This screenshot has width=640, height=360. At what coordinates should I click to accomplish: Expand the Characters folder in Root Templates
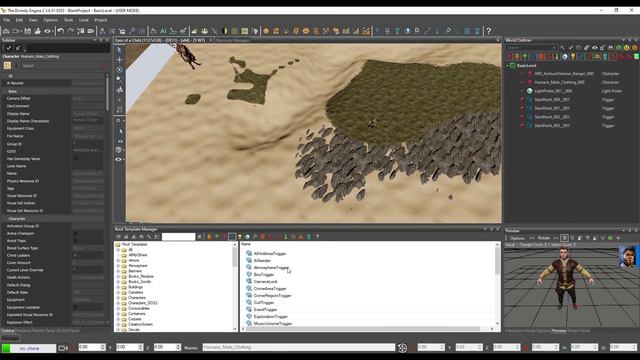(119, 298)
